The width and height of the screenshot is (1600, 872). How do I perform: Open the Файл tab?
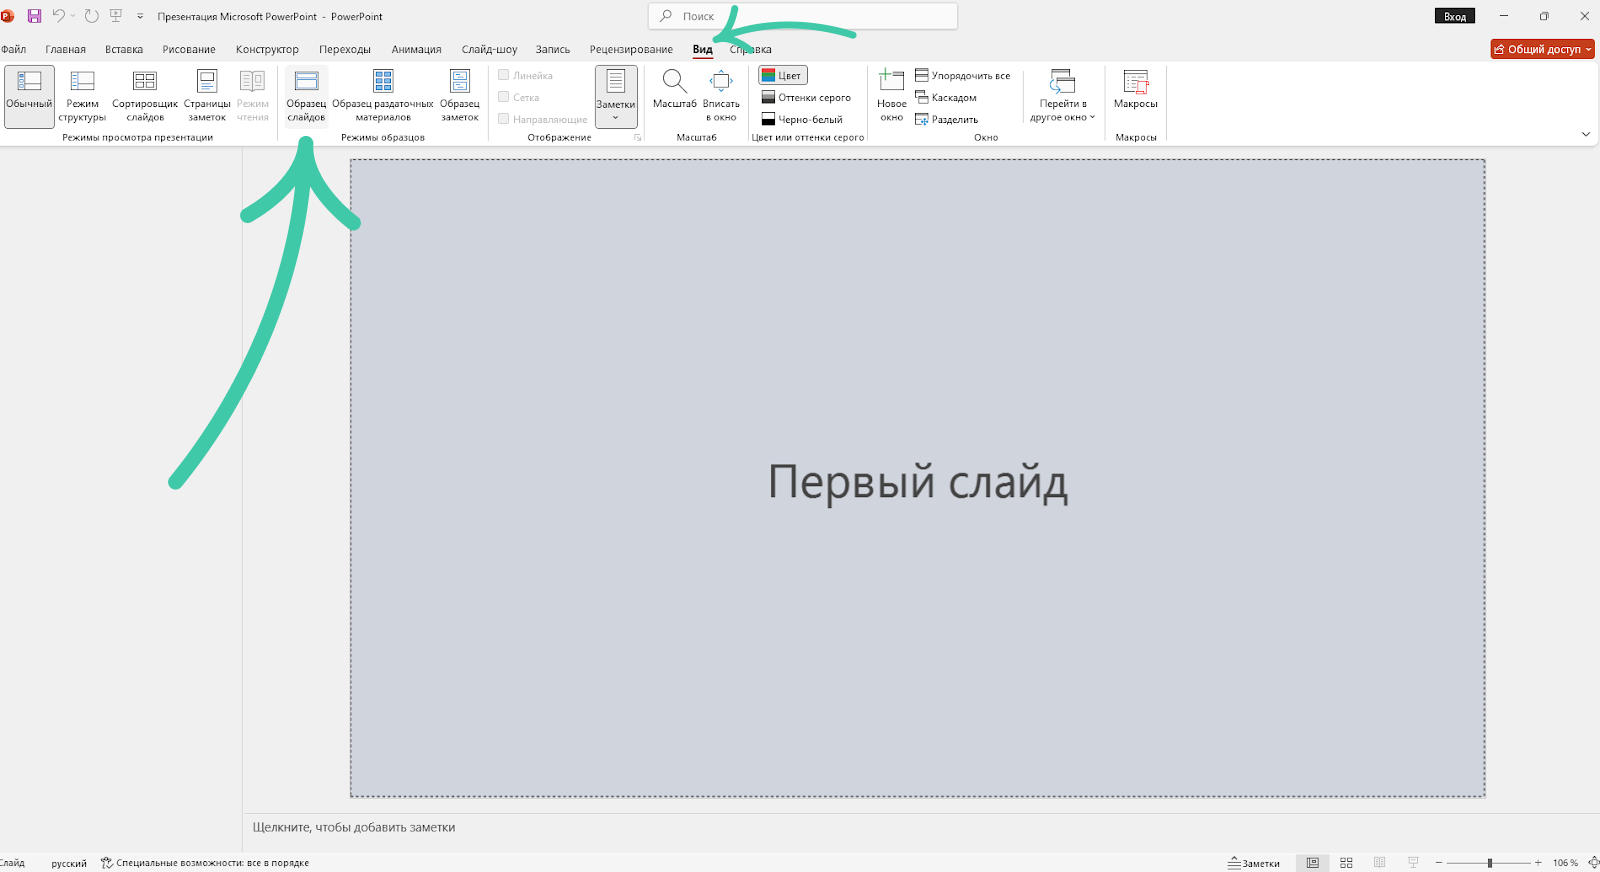point(14,49)
